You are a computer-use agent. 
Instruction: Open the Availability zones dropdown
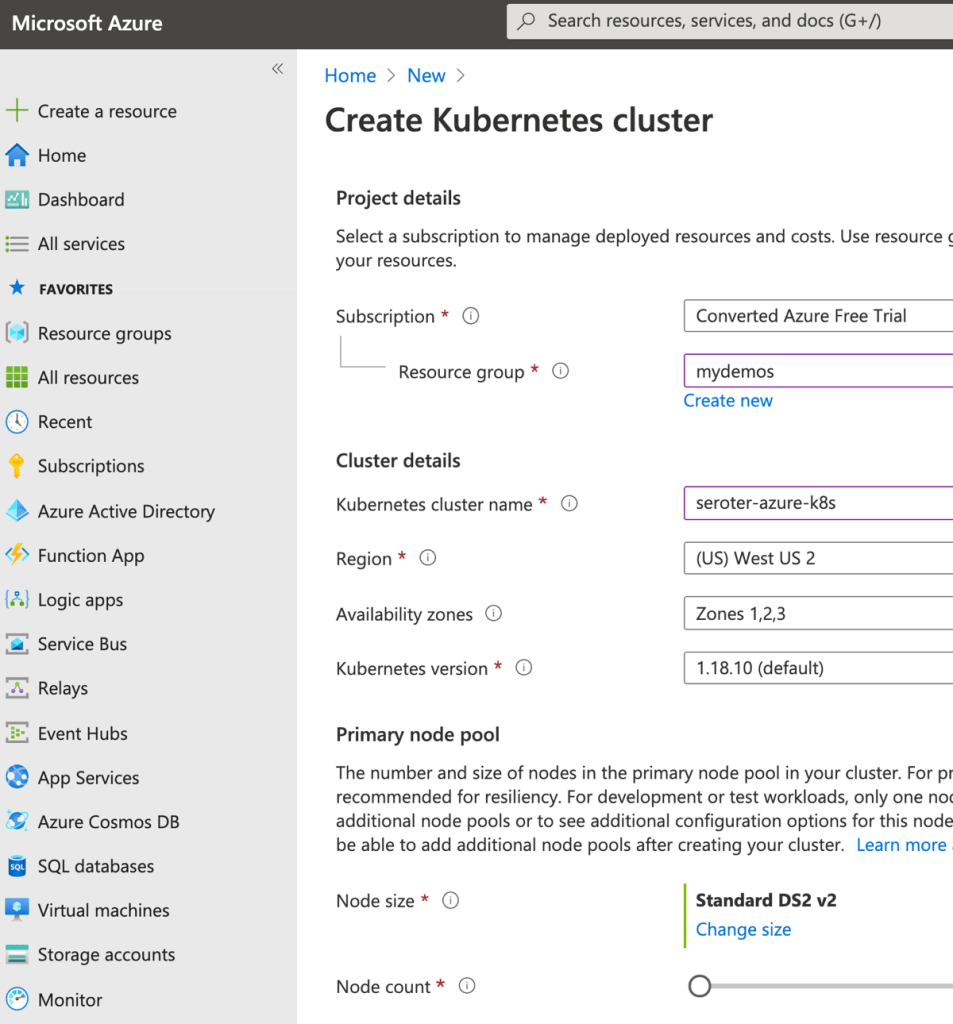point(817,614)
